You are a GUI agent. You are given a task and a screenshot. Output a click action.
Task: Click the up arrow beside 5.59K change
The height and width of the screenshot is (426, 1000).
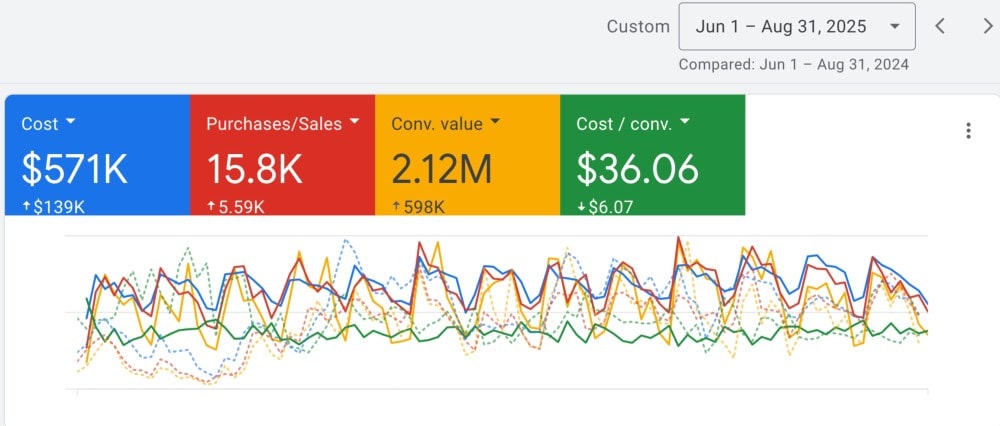tap(211, 206)
